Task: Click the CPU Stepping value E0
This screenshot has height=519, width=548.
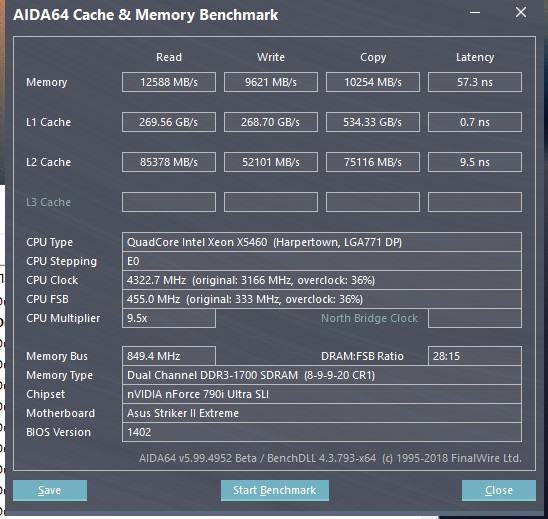Action: 322,261
